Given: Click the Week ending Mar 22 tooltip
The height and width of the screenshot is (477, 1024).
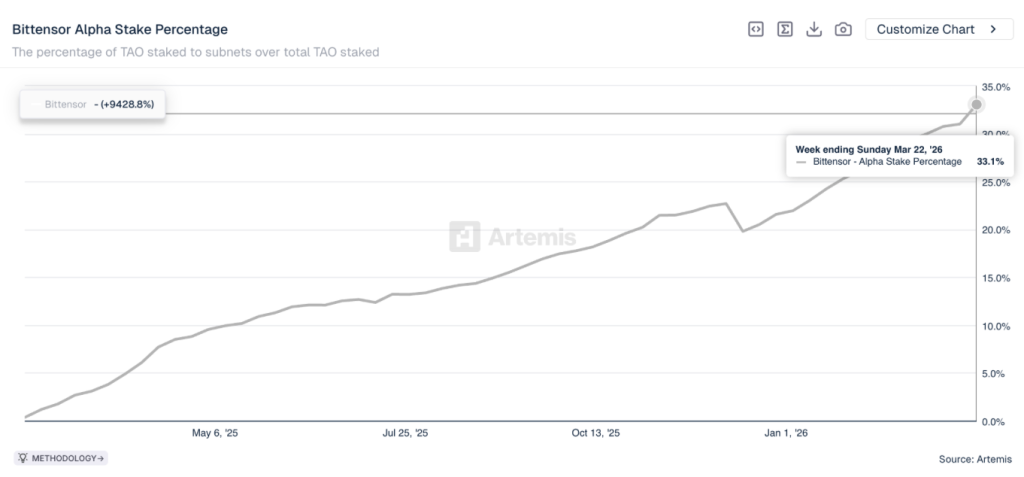Looking at the screenshot, I should click(x=899, y=154).
